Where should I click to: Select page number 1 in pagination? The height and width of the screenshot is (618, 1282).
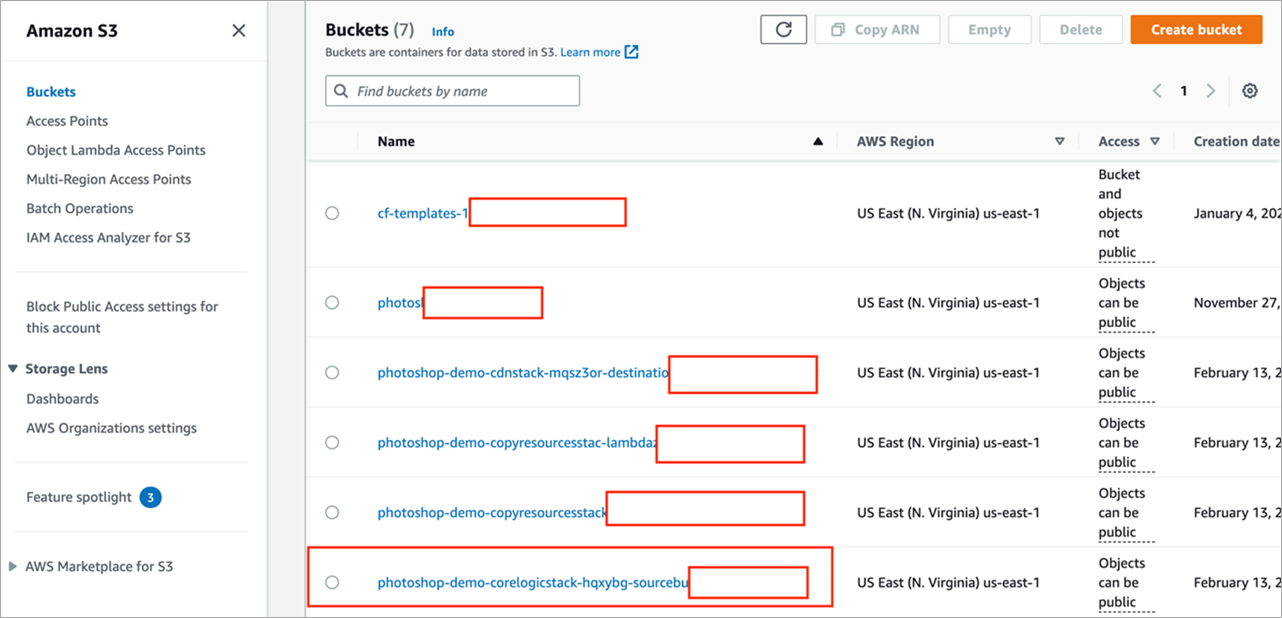click(1184, 91)
